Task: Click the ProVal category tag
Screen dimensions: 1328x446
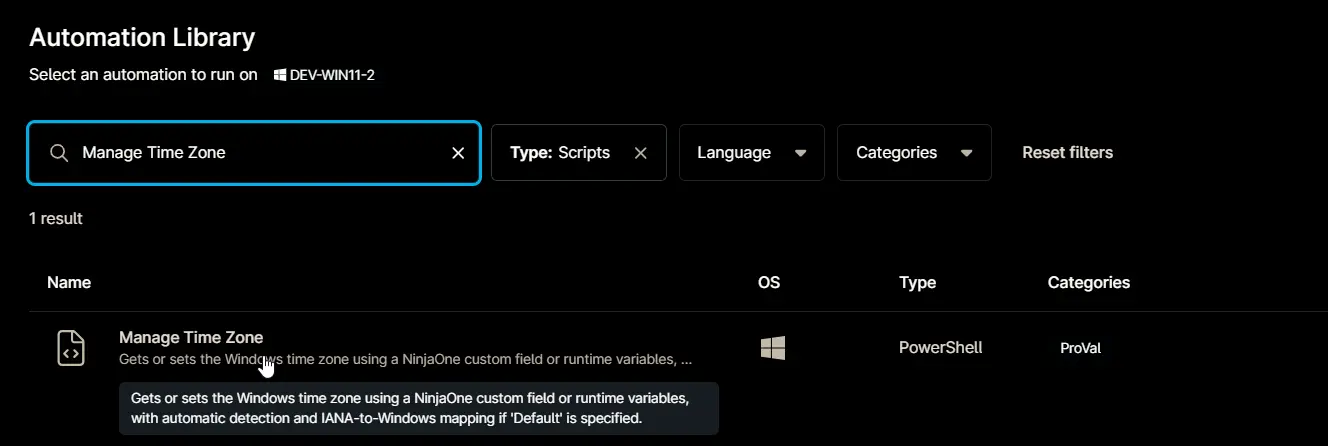Action: [1080, 348]
